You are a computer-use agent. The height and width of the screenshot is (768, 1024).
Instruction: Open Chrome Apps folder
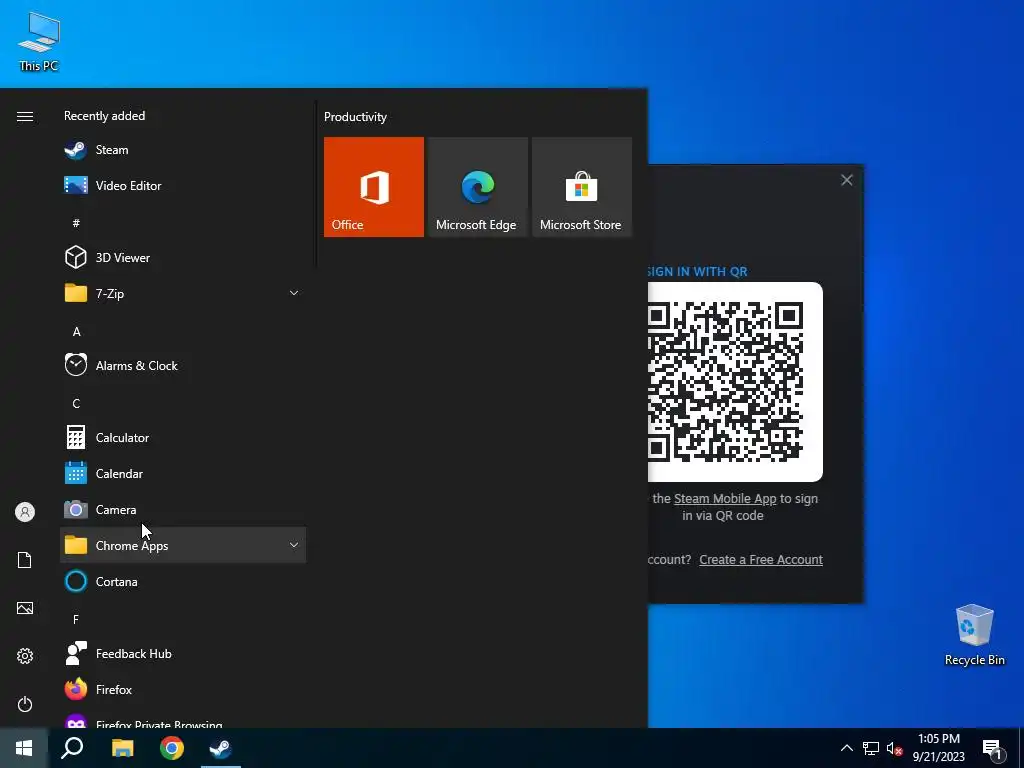(x=183, y=545)
